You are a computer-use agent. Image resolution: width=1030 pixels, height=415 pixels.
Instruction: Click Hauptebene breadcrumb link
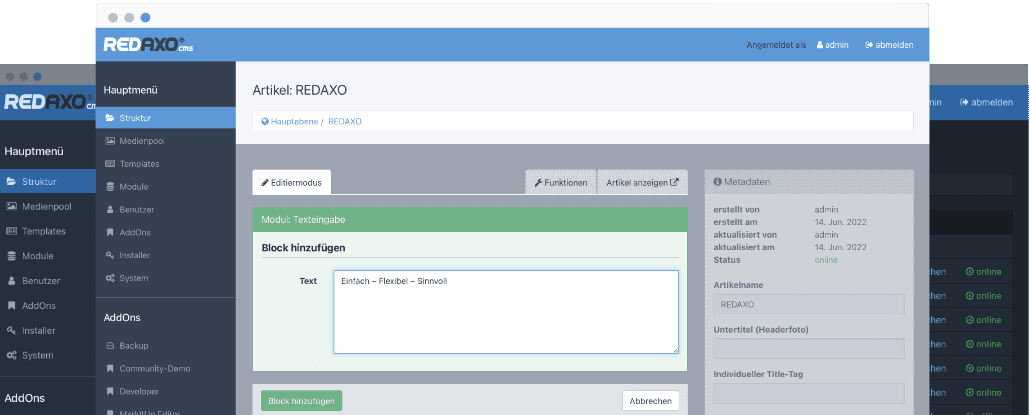293,121
